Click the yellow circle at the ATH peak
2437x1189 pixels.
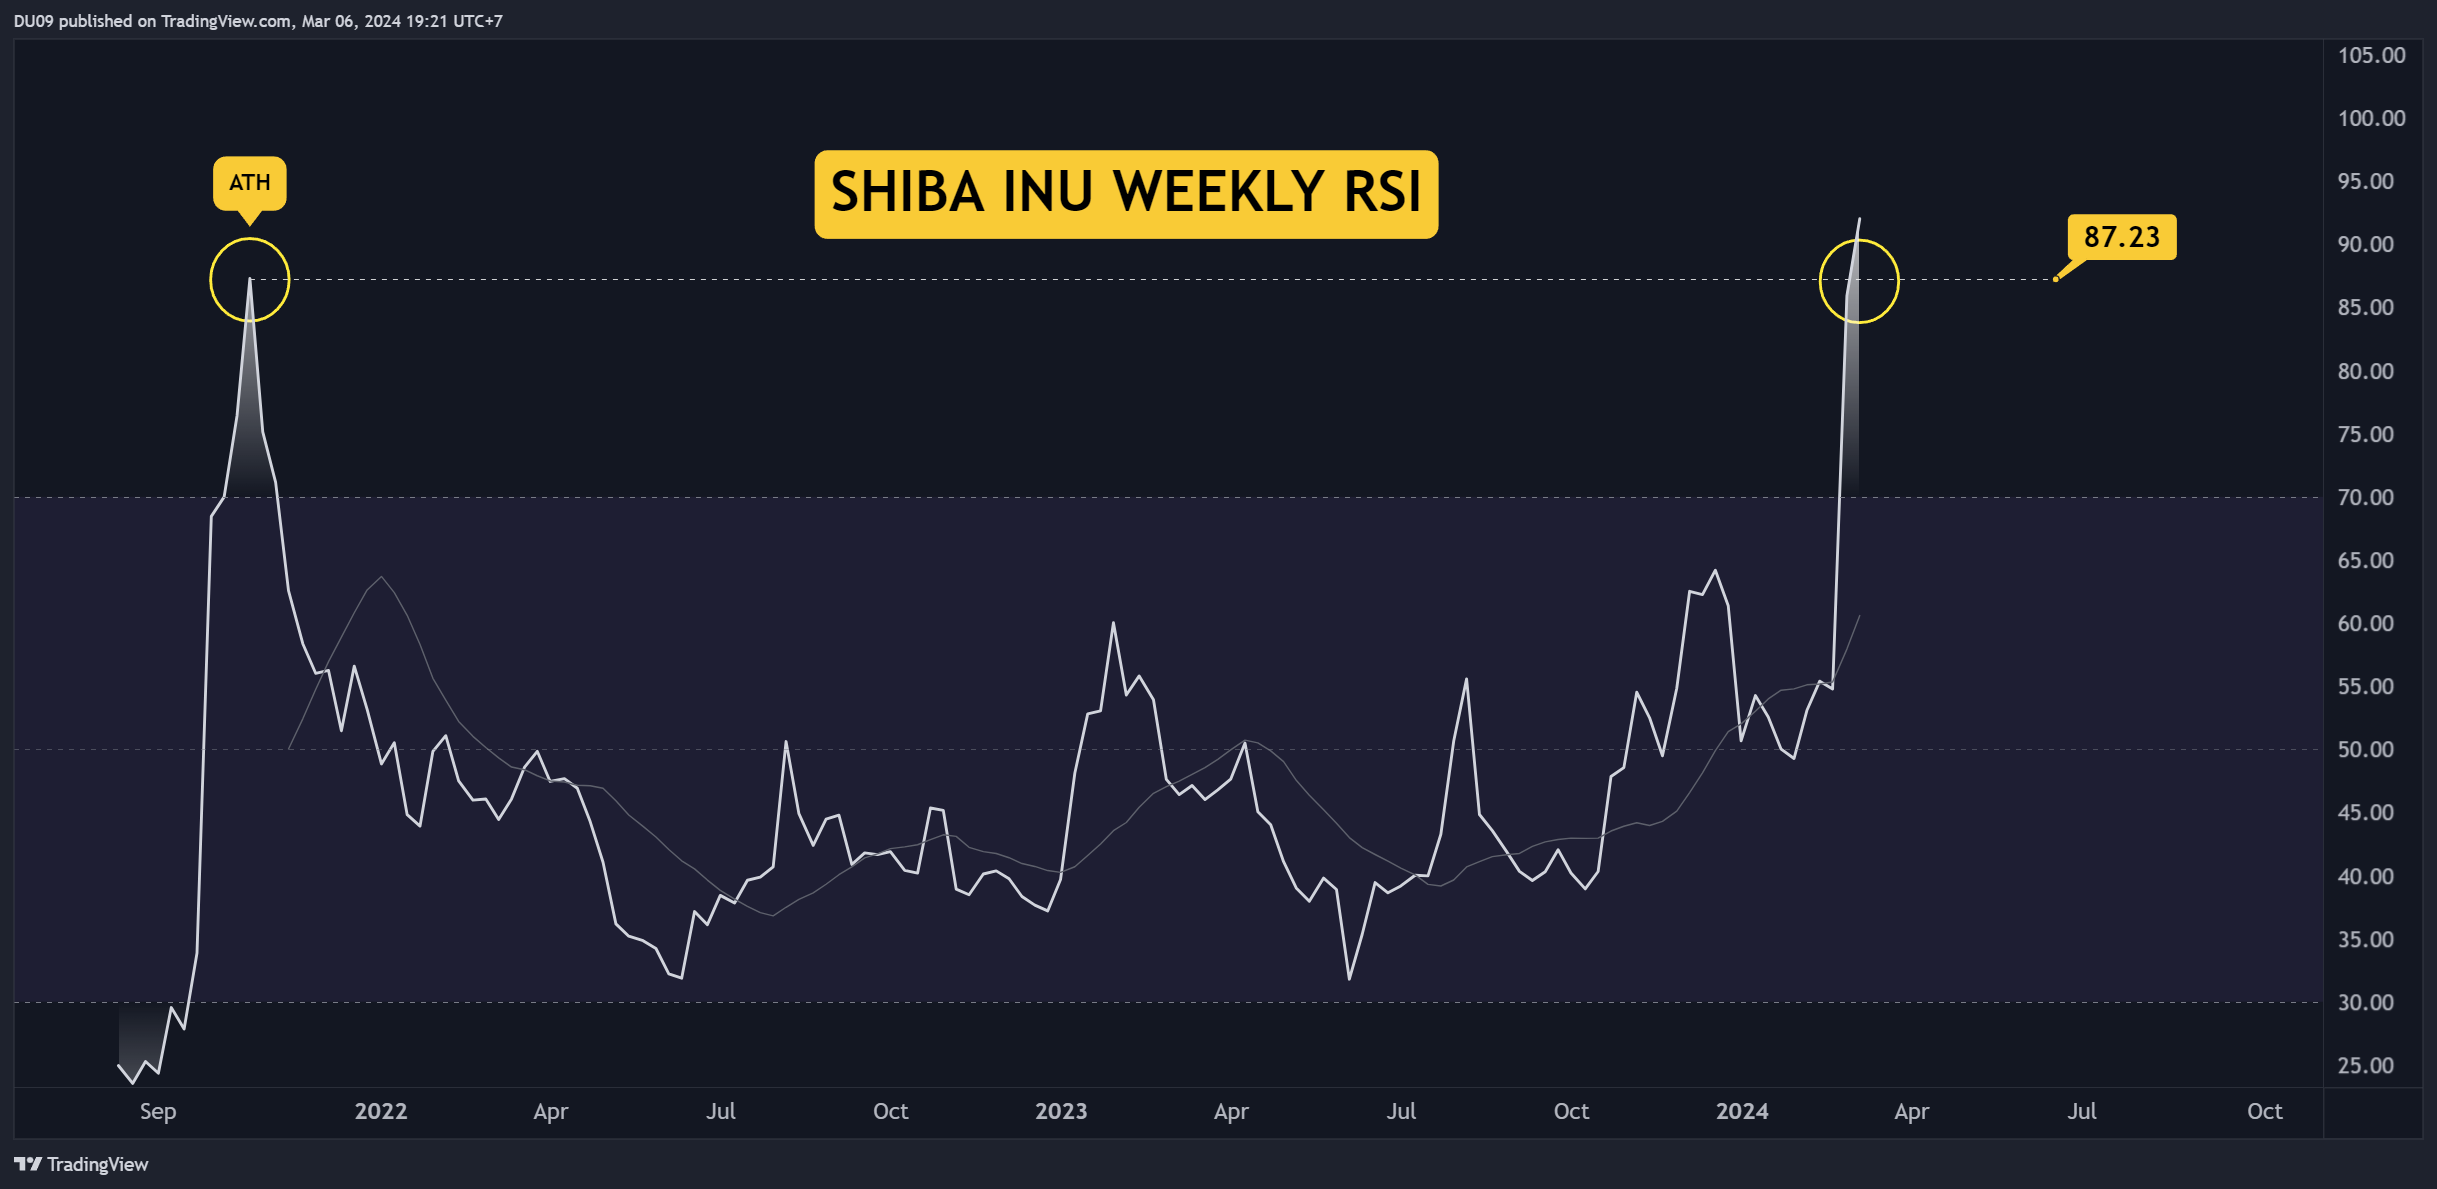[250, 280]
